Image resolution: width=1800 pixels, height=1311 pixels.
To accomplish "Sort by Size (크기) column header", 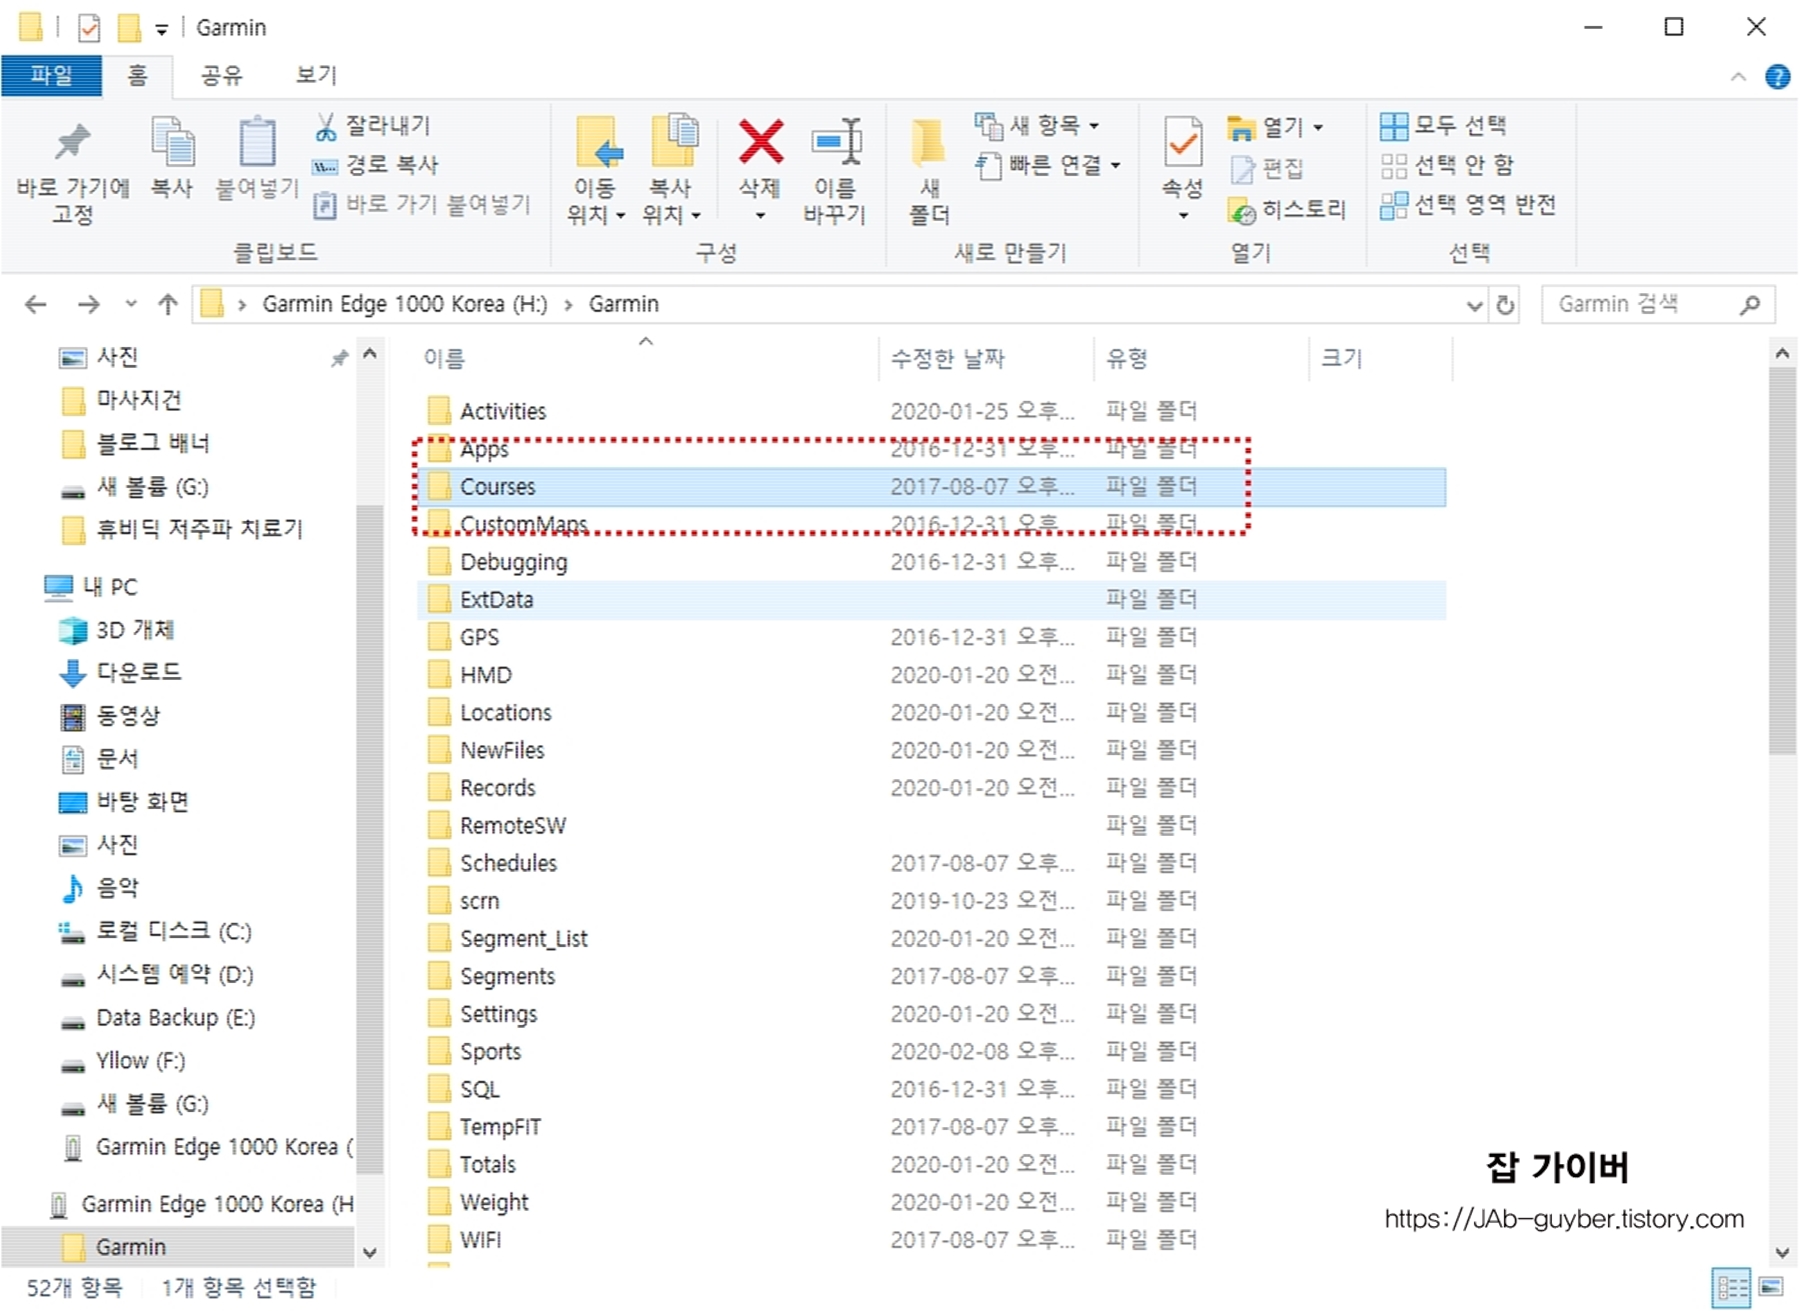I will coord(1379,359).
